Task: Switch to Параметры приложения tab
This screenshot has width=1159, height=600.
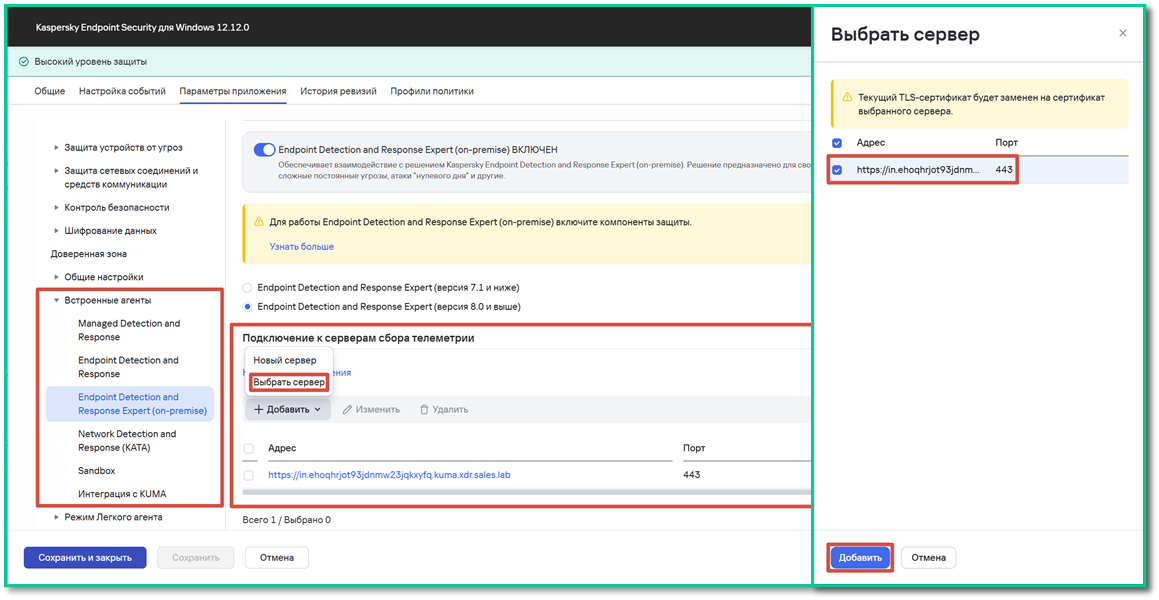Action: [x=233, y=92]
